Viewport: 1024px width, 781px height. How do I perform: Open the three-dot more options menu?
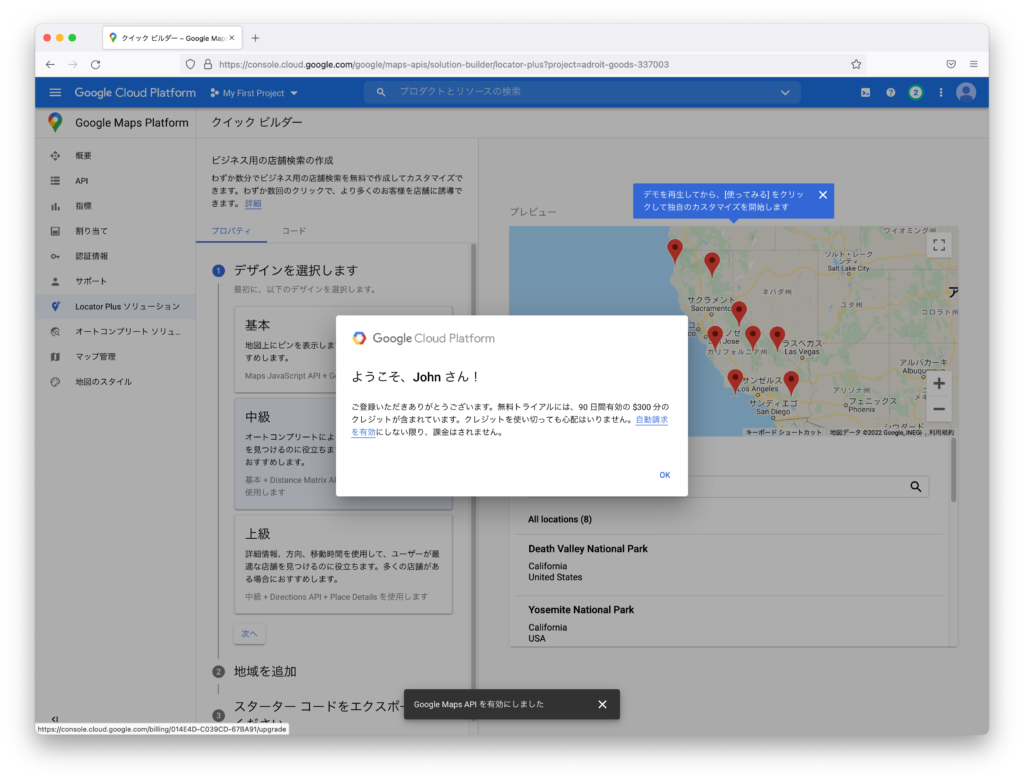940,93
